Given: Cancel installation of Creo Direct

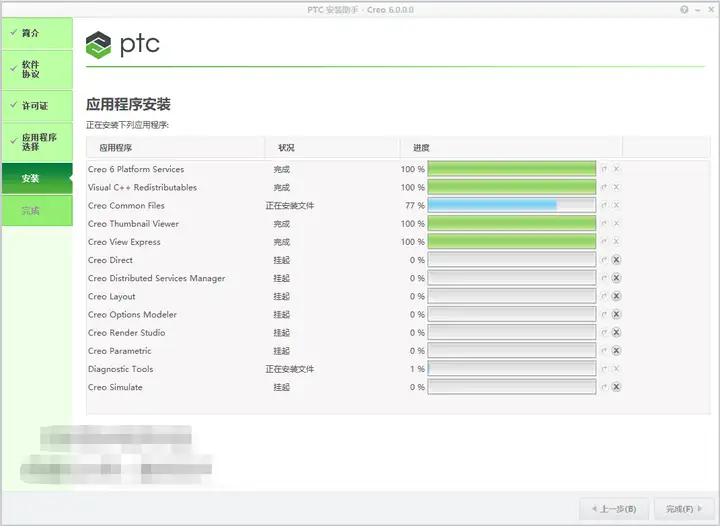Looking at the screenshot, I should point(616,260).
